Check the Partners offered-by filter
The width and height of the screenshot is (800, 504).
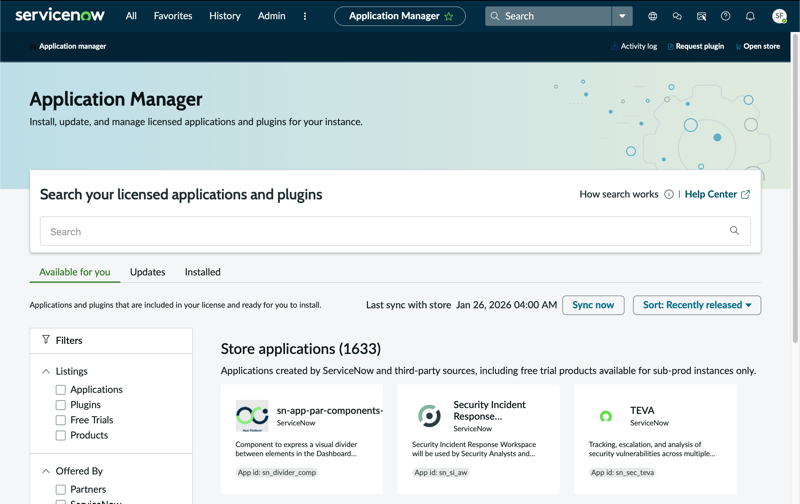[61, 490]
